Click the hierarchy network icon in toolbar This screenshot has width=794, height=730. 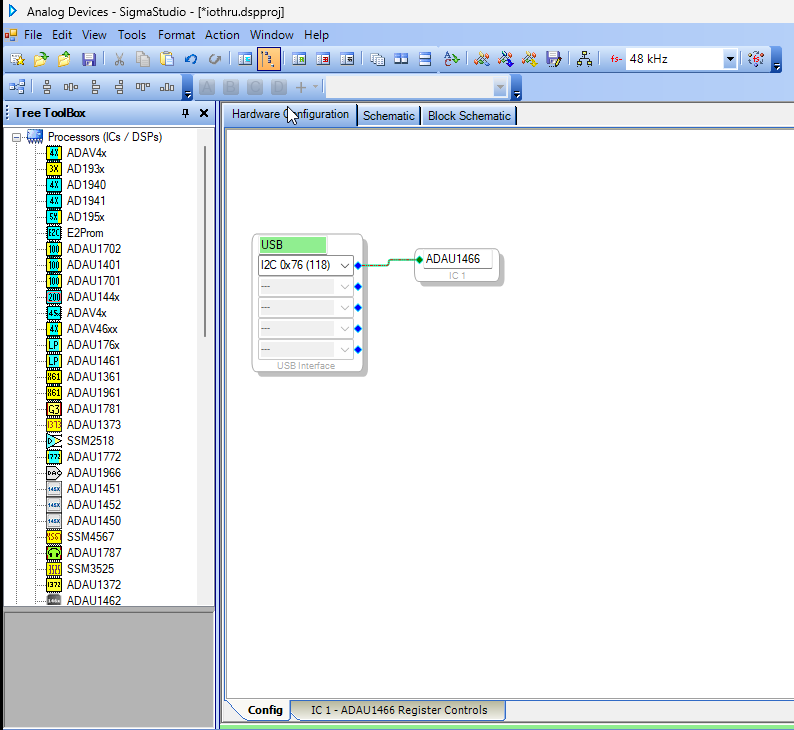(x=584, y=59)
